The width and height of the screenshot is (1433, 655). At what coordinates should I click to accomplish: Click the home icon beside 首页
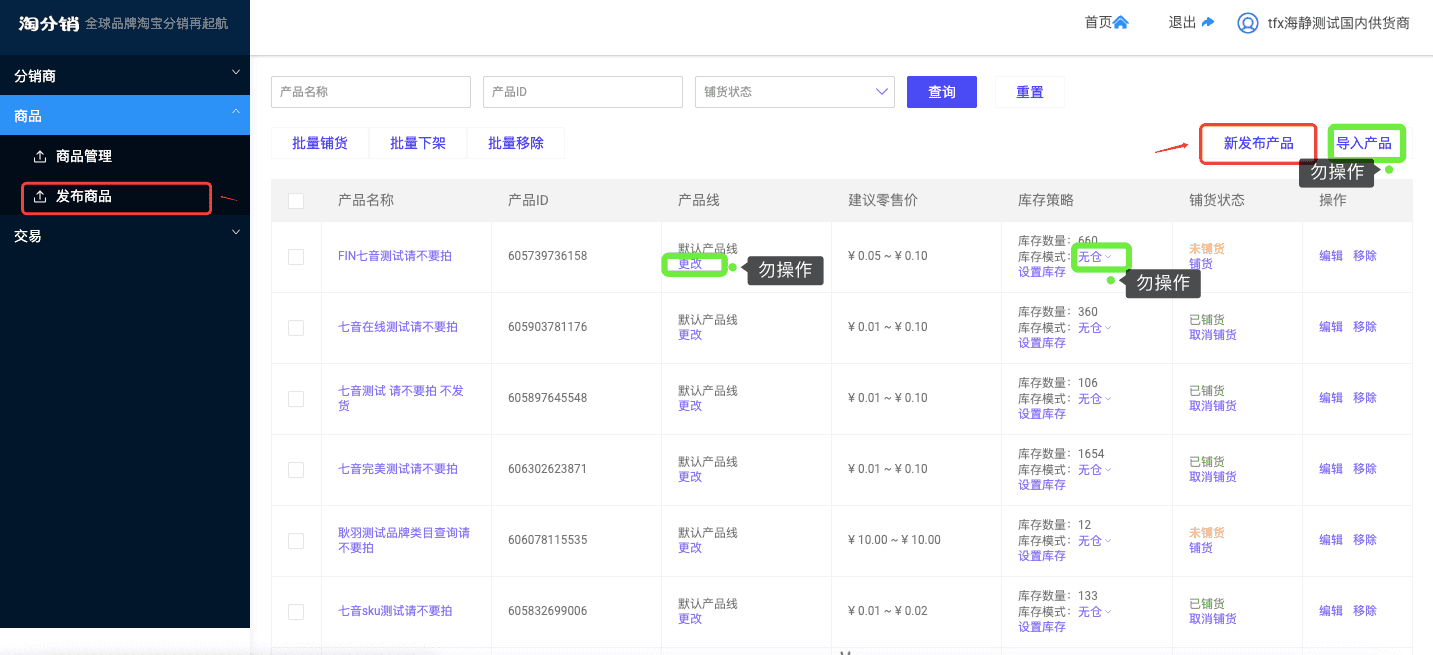1121,23
